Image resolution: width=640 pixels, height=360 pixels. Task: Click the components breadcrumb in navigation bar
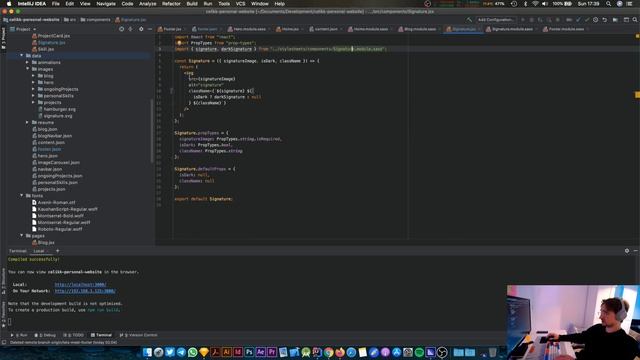[96, 20]
